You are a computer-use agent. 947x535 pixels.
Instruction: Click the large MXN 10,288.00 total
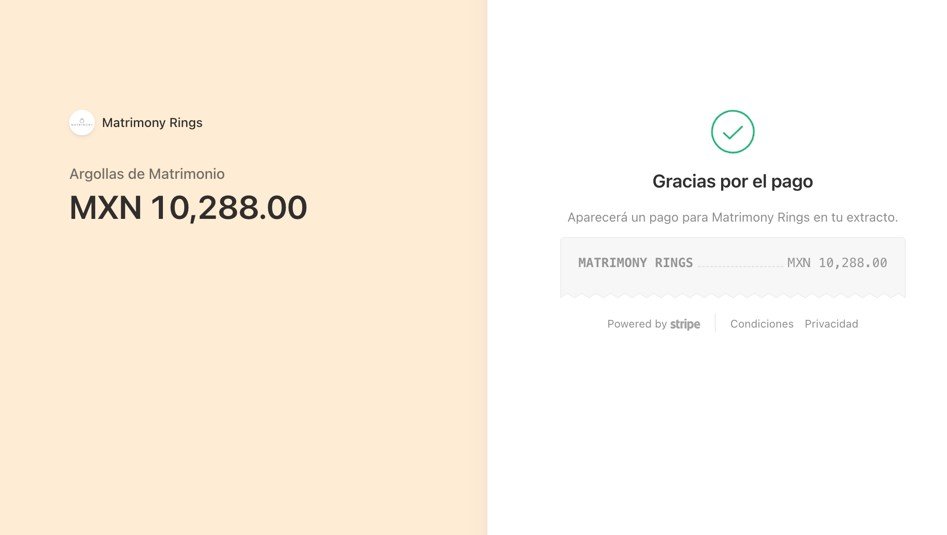[188, 208]
